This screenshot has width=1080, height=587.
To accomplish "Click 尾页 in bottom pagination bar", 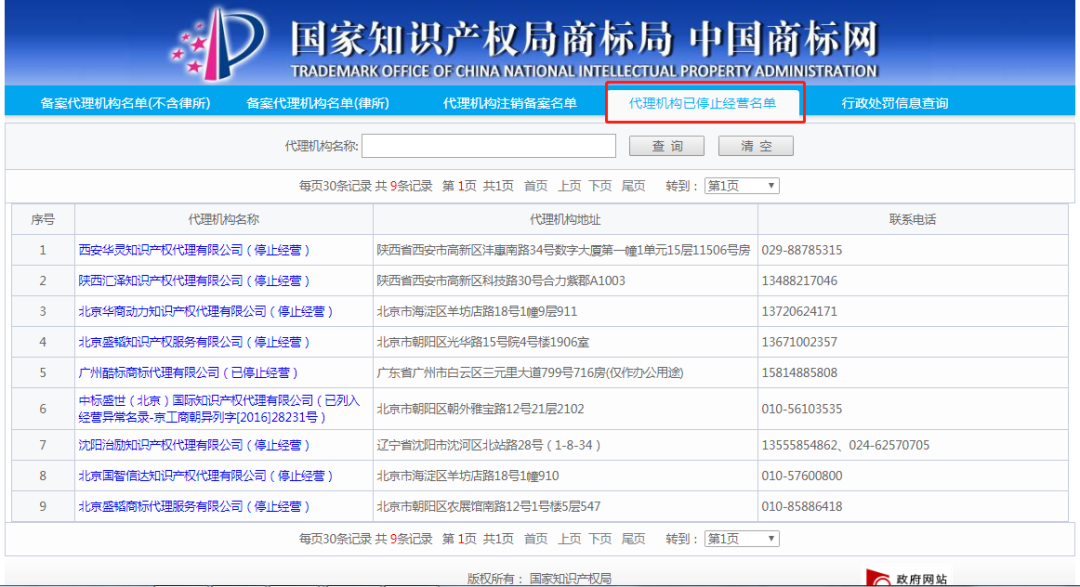I will click(633, 539).
